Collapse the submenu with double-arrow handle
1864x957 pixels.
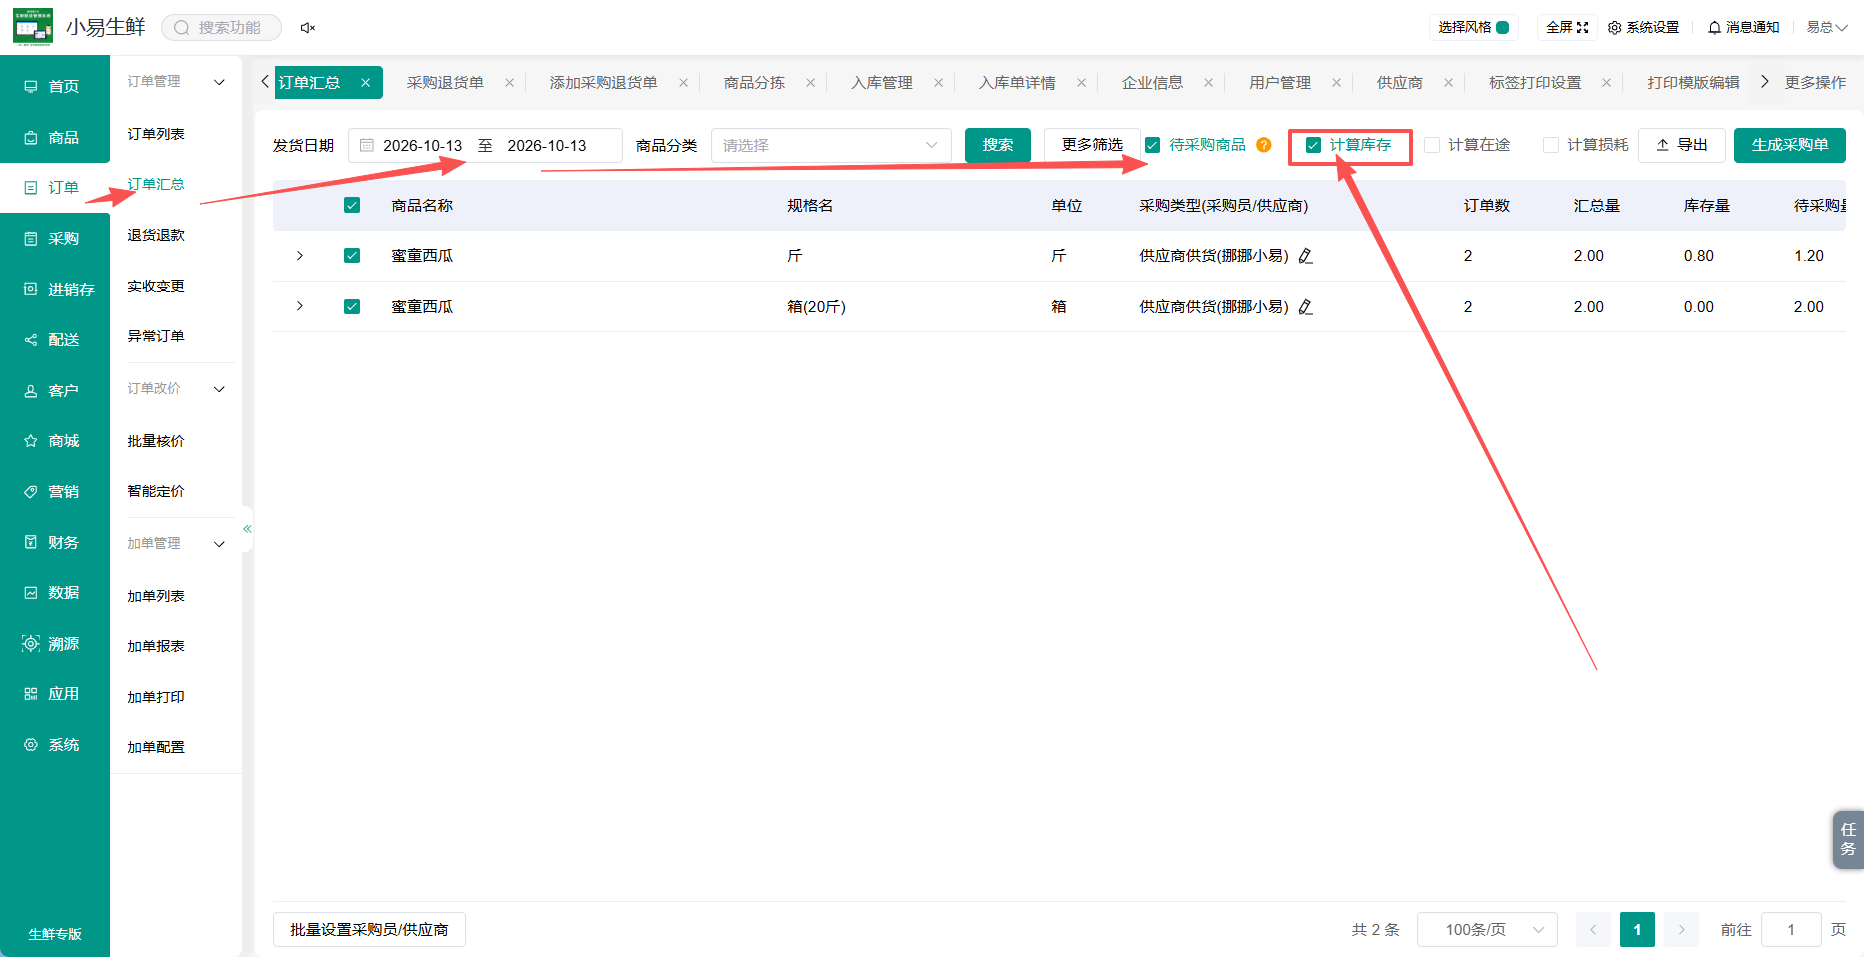247,529
